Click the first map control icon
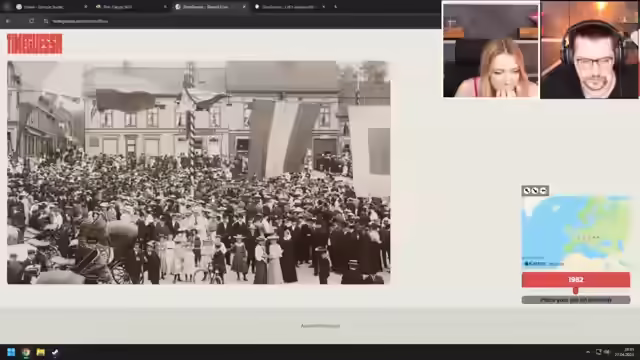640x360 pixels. click(527, 191)
